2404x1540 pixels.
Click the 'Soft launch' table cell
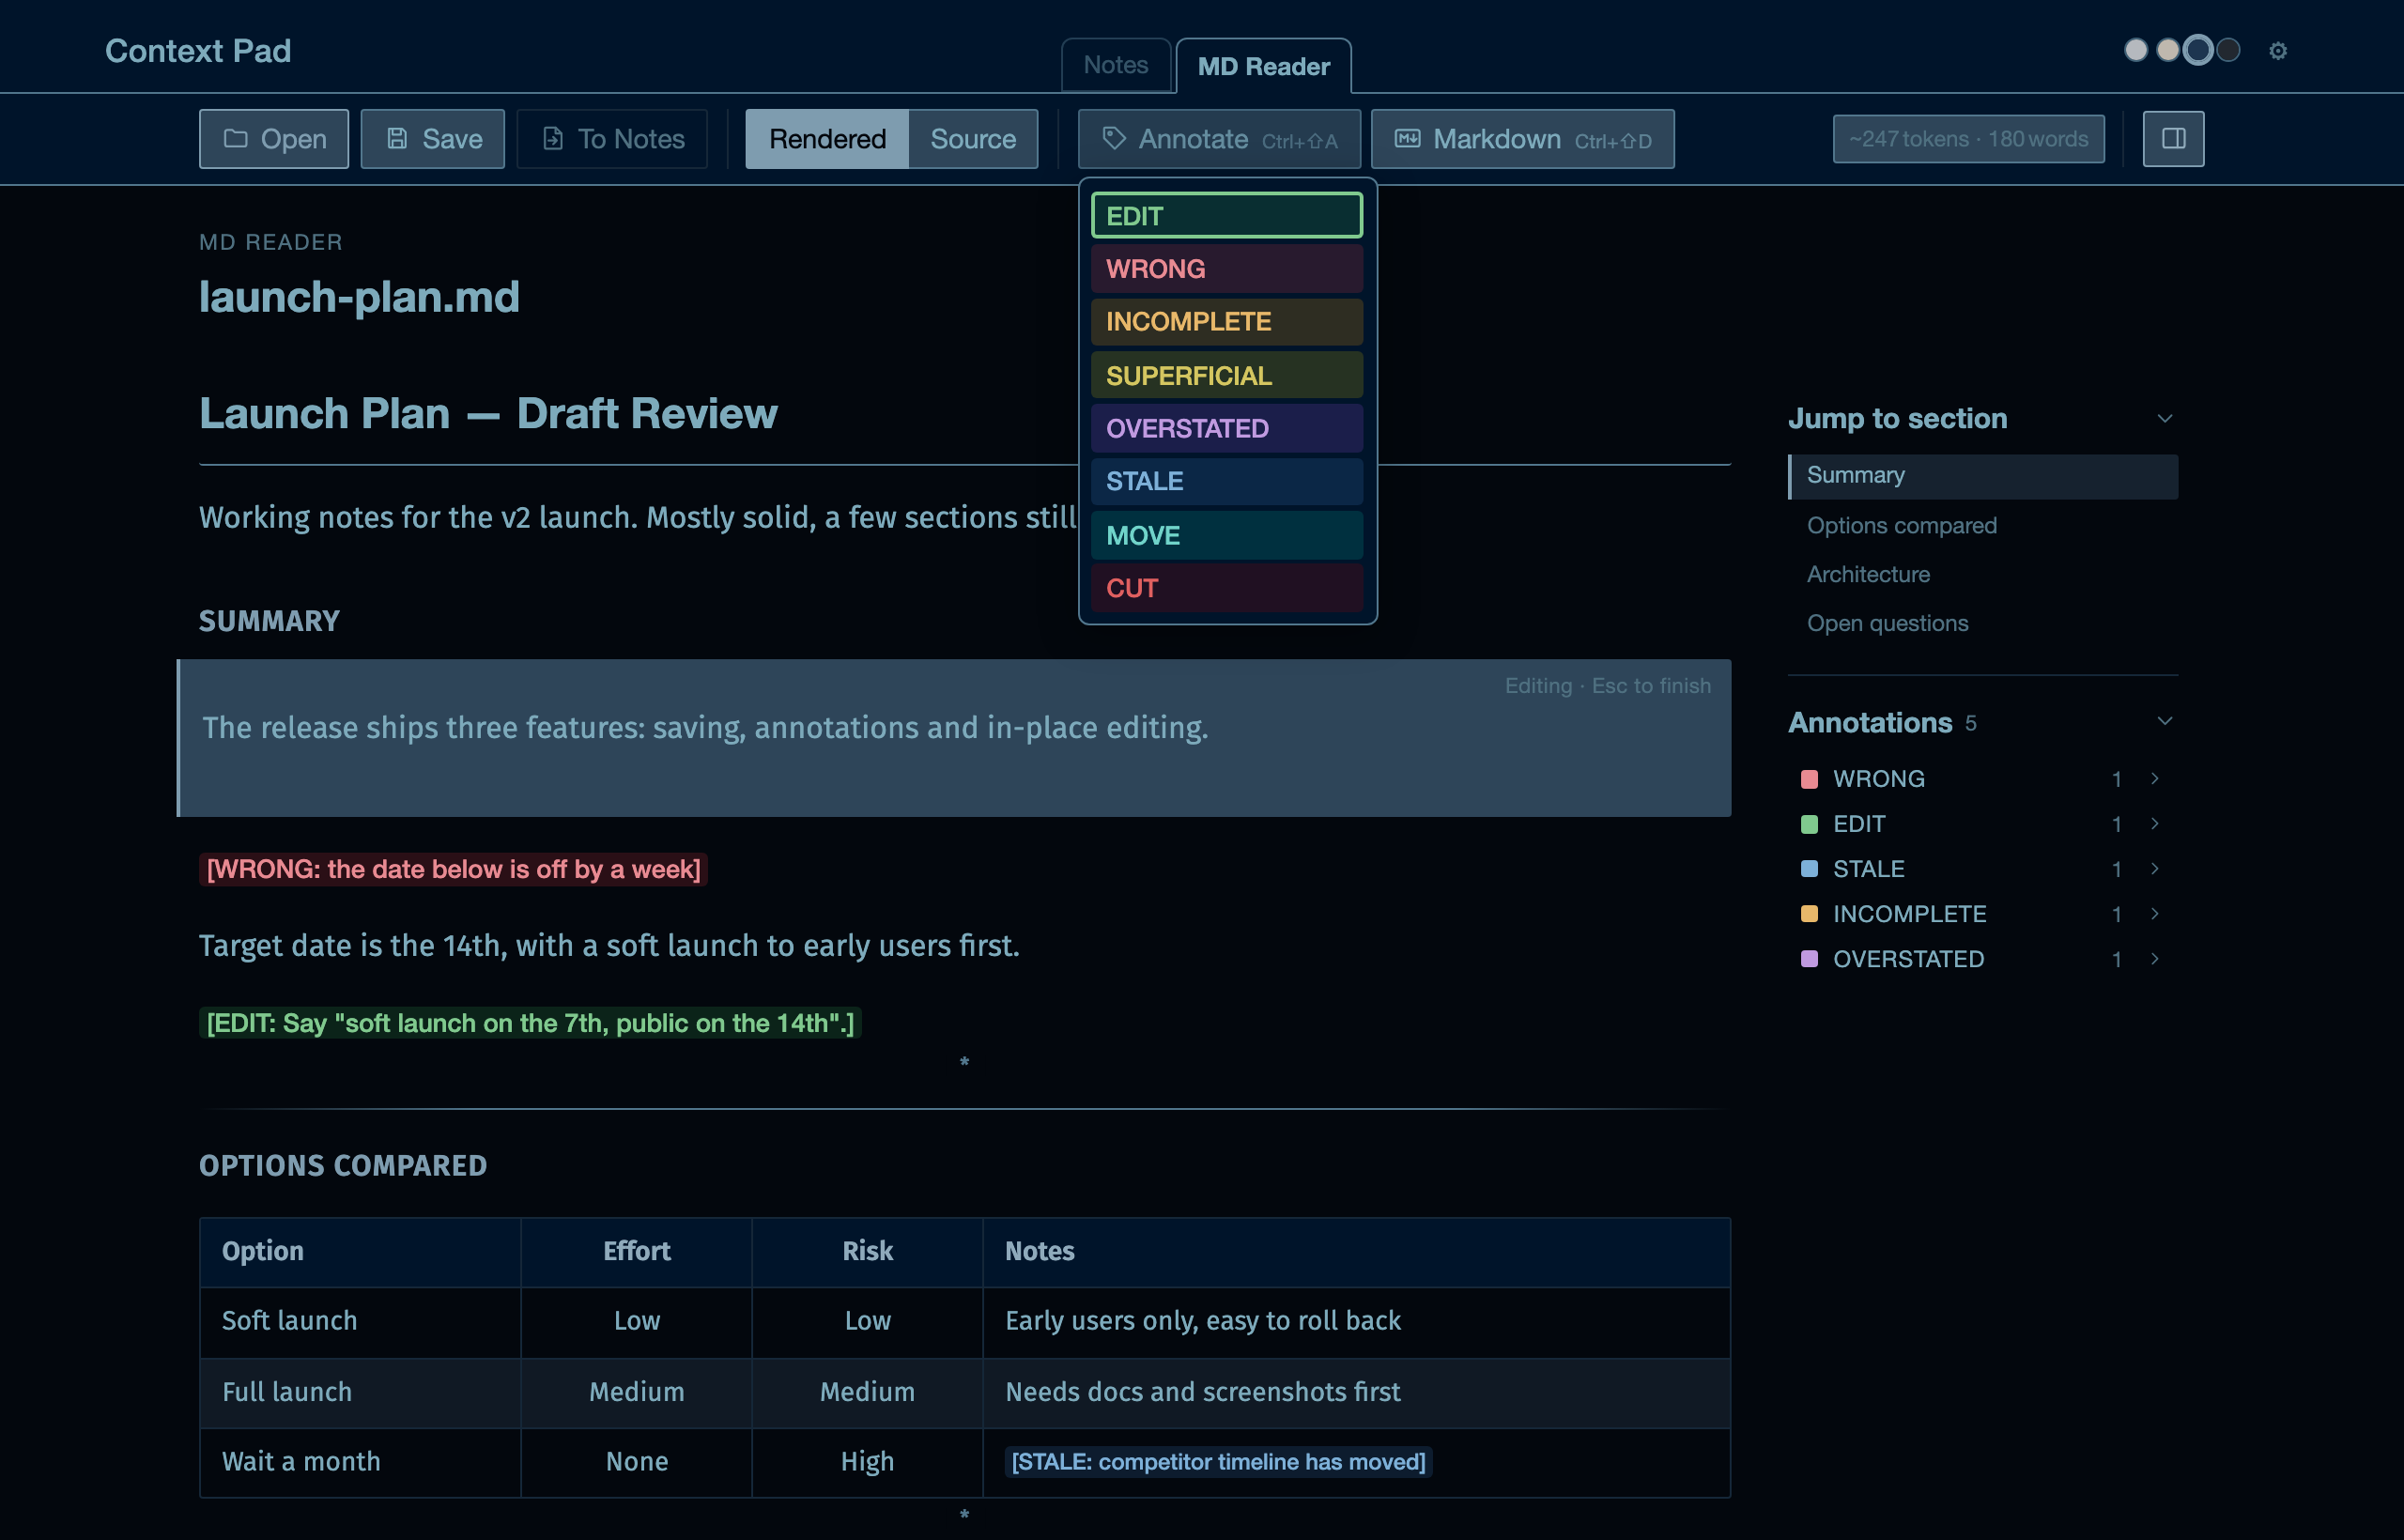360,1322
